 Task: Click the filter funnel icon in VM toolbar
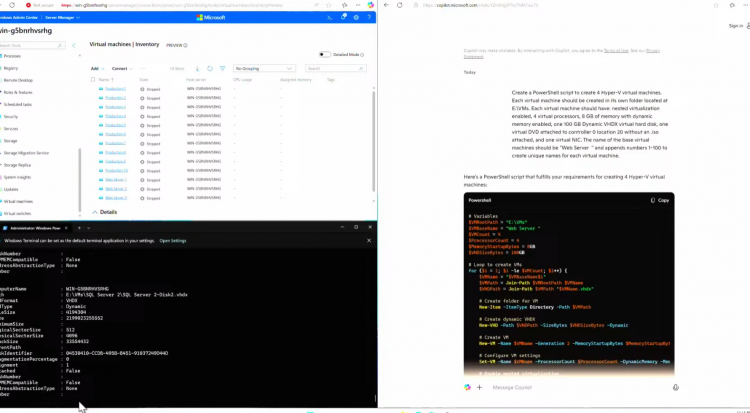222,68
